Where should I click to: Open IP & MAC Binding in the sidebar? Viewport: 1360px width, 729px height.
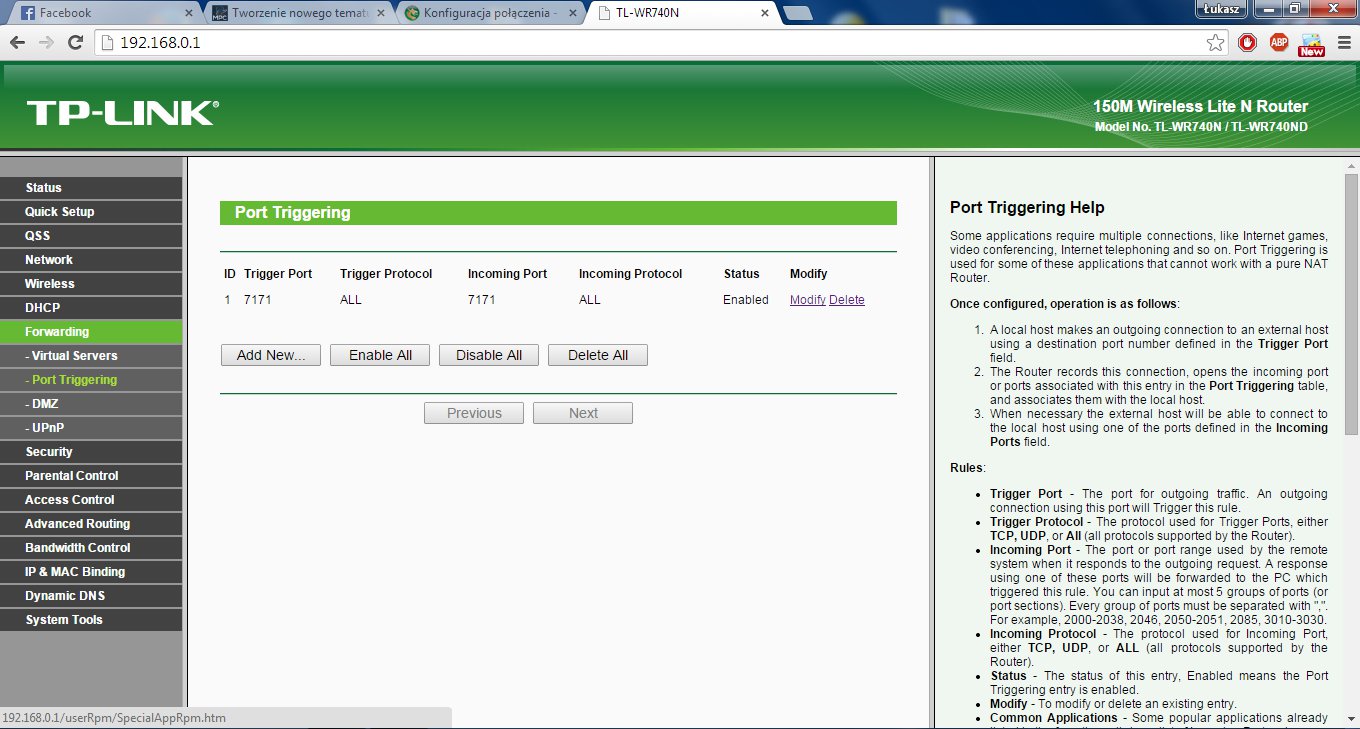(91, 572)
